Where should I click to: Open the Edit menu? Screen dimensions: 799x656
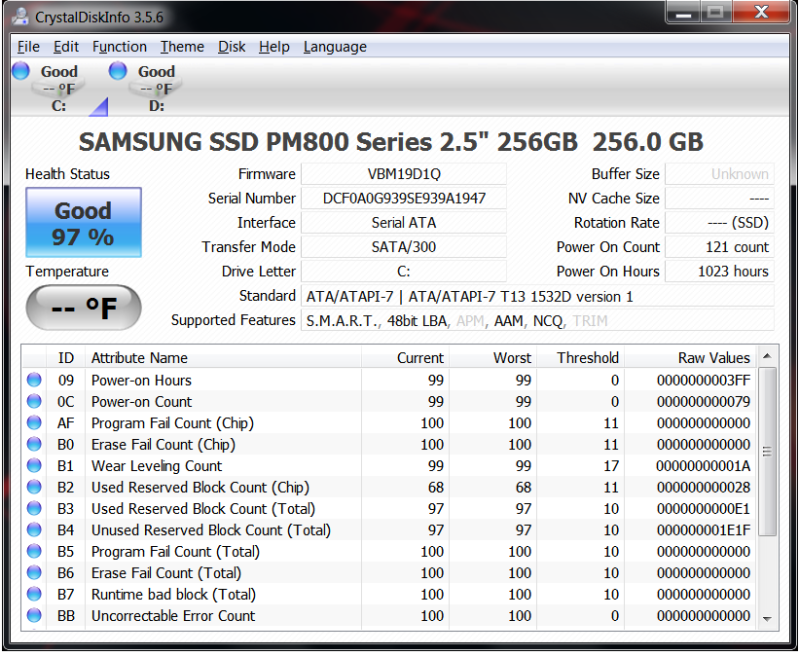tap(66, 47)
